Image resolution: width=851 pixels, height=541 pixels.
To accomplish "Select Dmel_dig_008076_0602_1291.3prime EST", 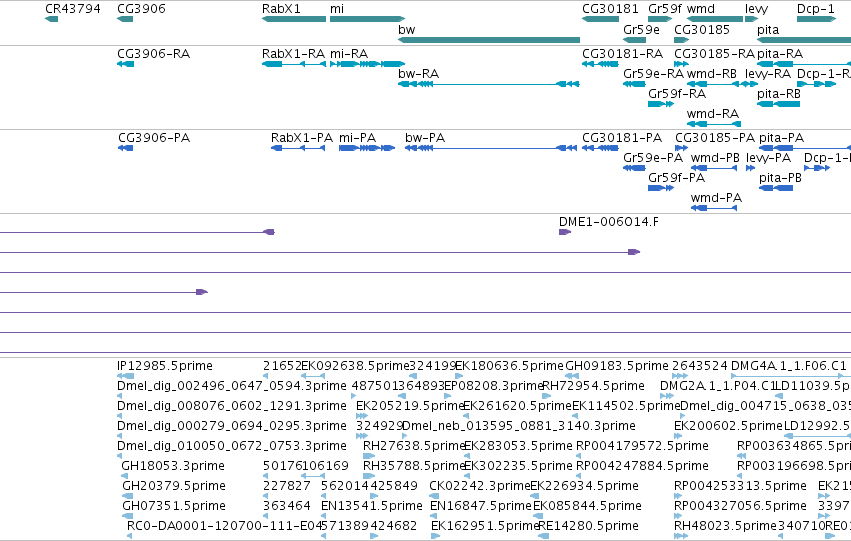I will click(232, 406).
